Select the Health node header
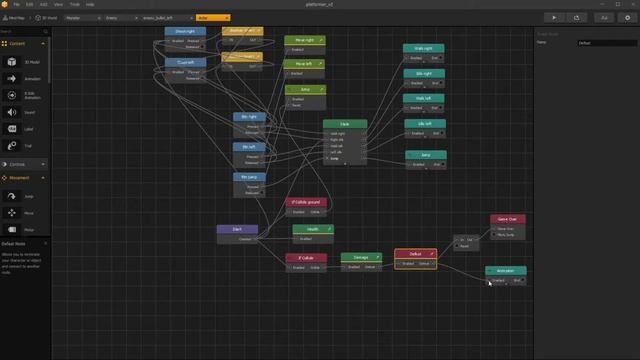Viewport: 640px width, 360px height. 313,229
